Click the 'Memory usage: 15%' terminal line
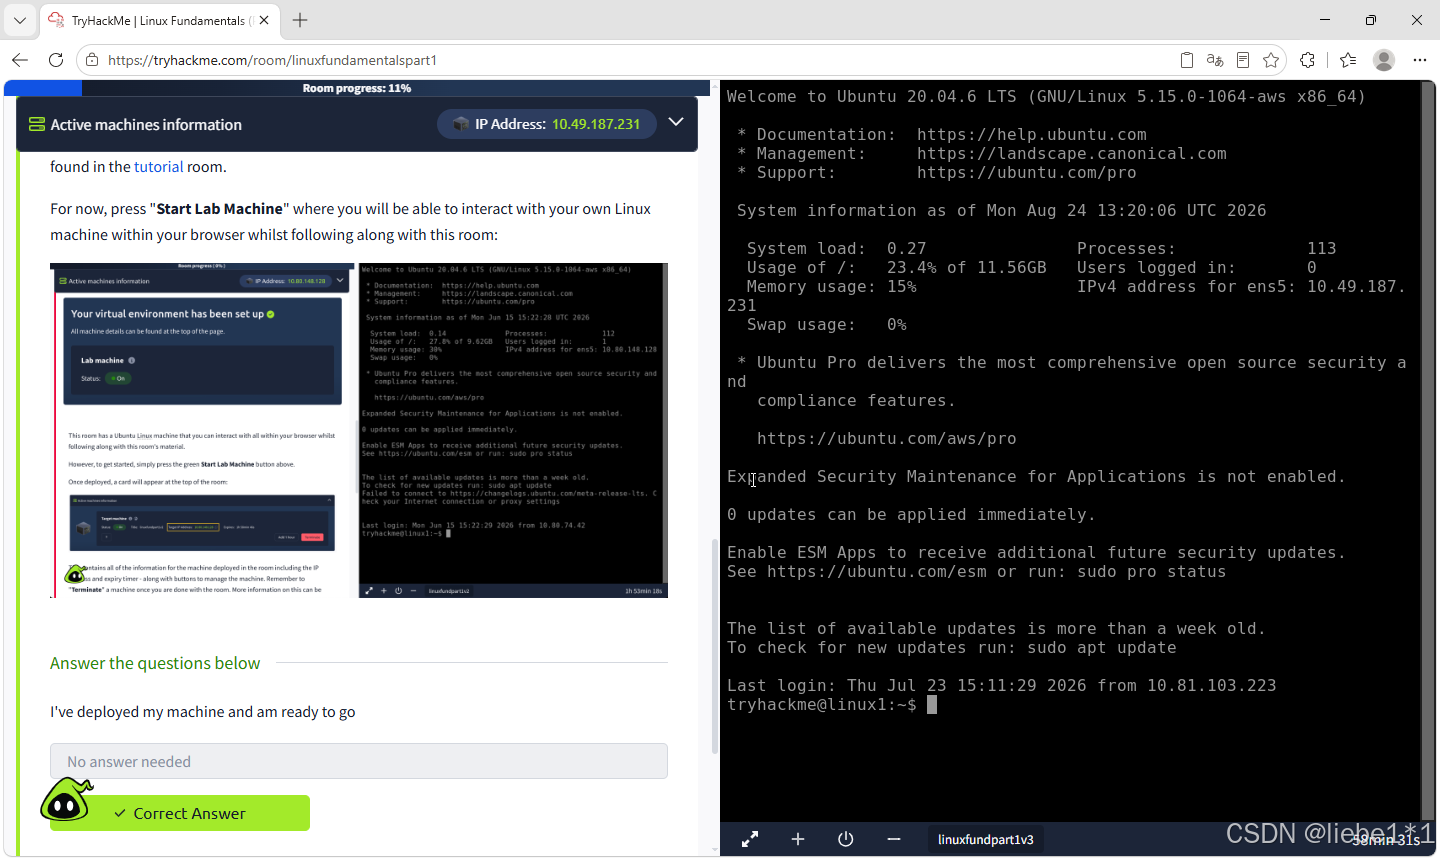Image resolution: width=1440 pixels, height=860 pixels. (832, 287)
